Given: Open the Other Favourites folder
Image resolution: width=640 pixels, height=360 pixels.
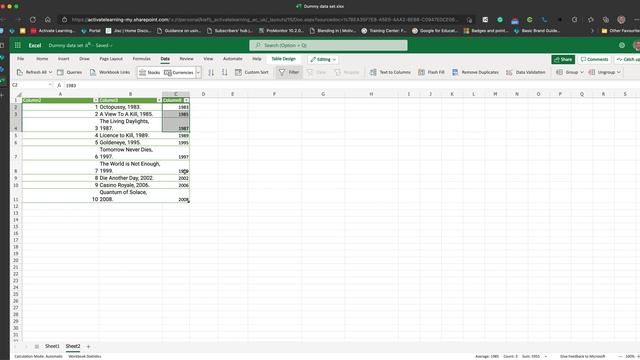Looking at the screenshot, I should pos(621,31).
